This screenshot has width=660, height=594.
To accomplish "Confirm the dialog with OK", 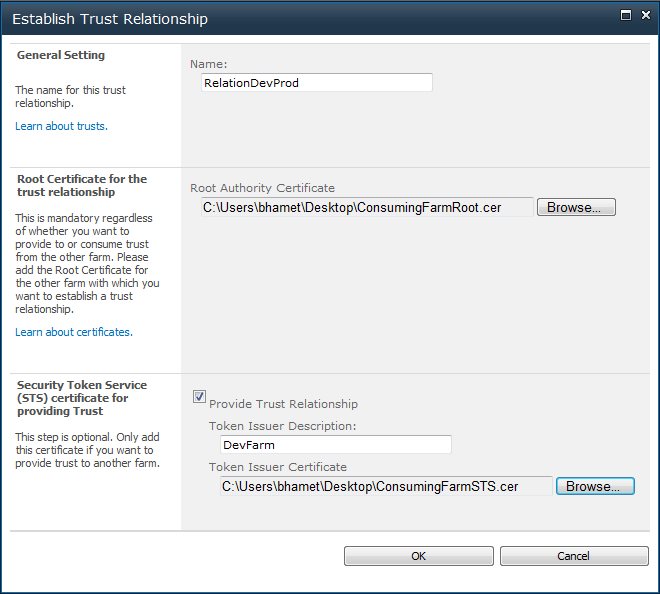I will click(418, 556).
